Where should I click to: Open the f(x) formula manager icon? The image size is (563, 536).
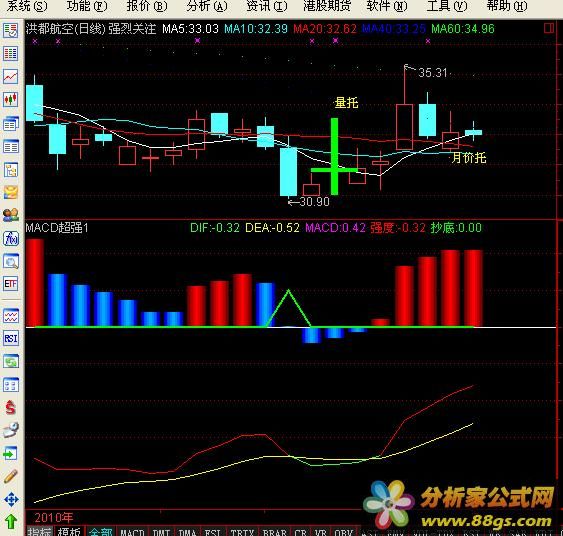pyautogui.click(x=11, y=238)
